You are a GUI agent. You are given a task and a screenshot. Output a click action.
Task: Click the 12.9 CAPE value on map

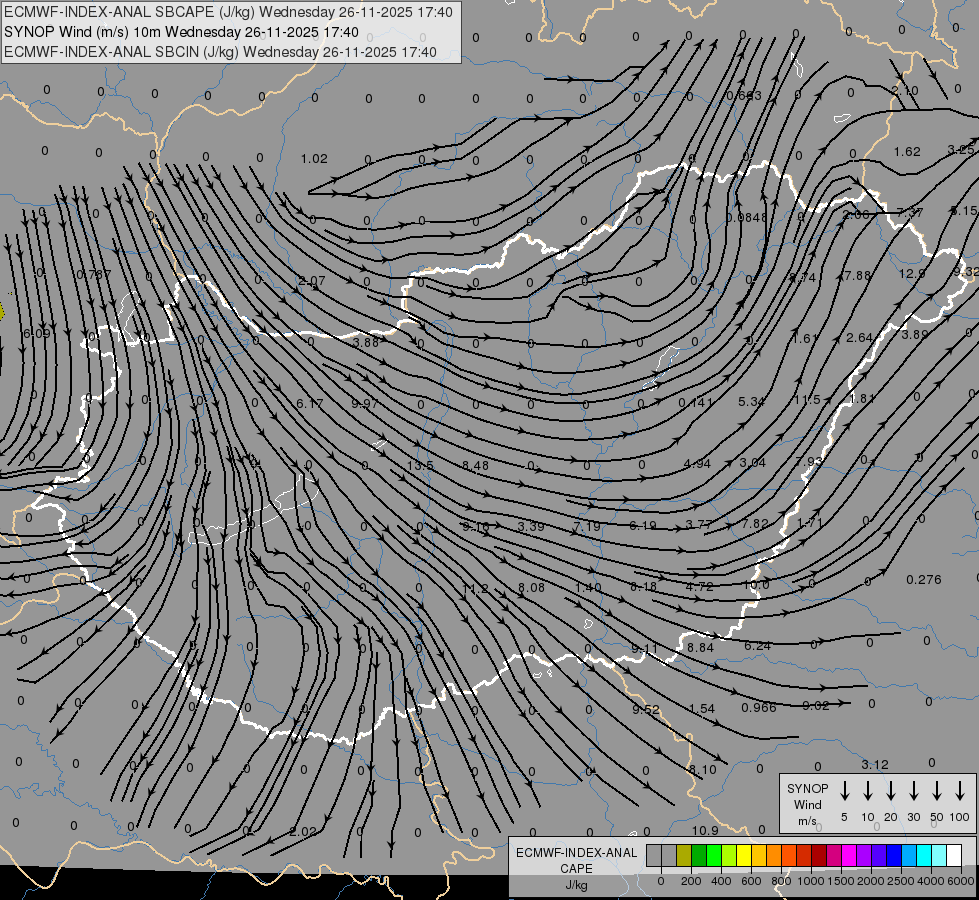tap(912, 274)
